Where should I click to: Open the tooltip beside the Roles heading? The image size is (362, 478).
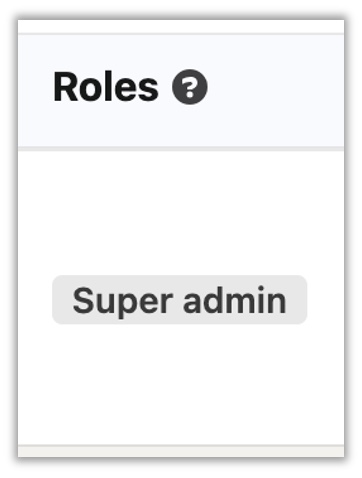190,87
